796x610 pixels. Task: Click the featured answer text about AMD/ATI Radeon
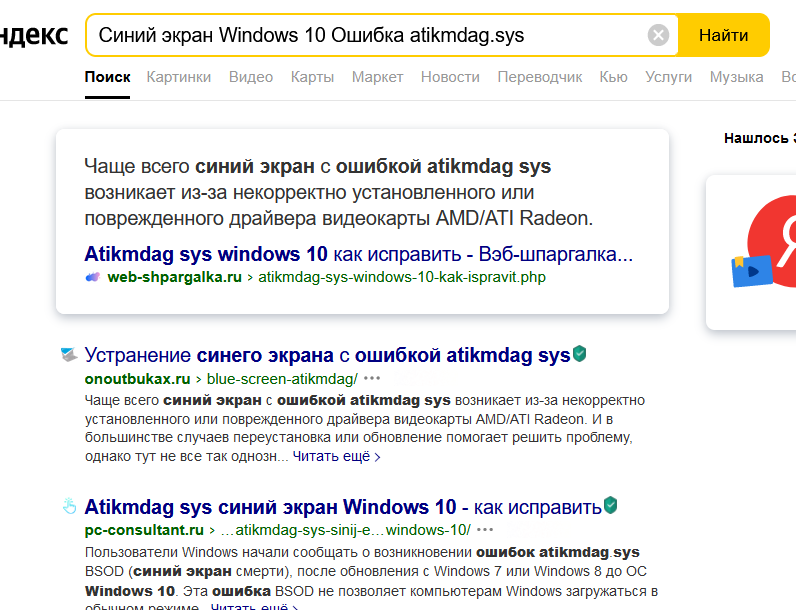pyautogui.click(x=339, y=192)
